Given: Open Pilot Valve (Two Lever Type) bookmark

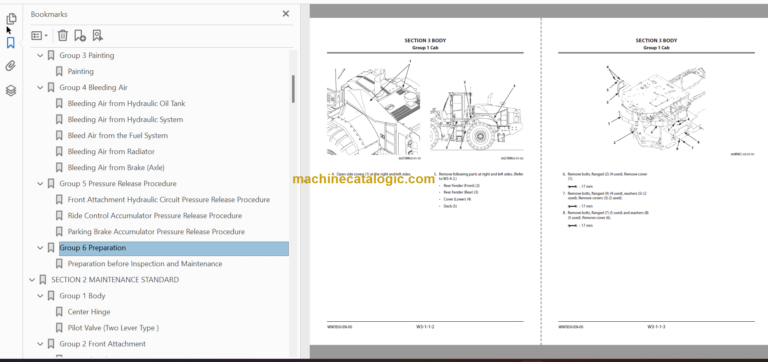Looking at the screenshot, I should (113, 328).
